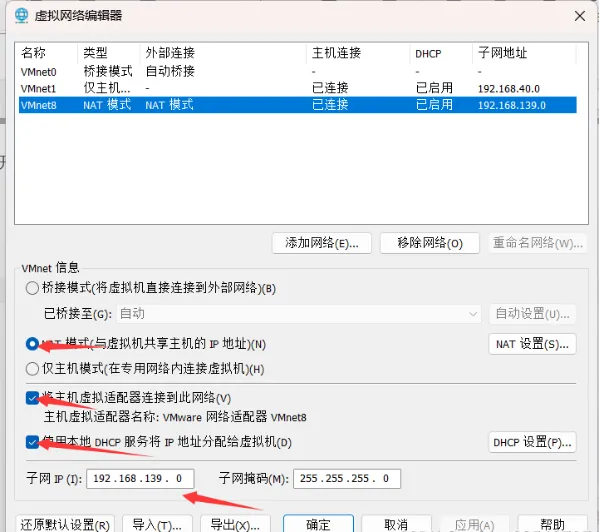
Task: Select the 桥接模式 radio button
Action: point(32,288)
